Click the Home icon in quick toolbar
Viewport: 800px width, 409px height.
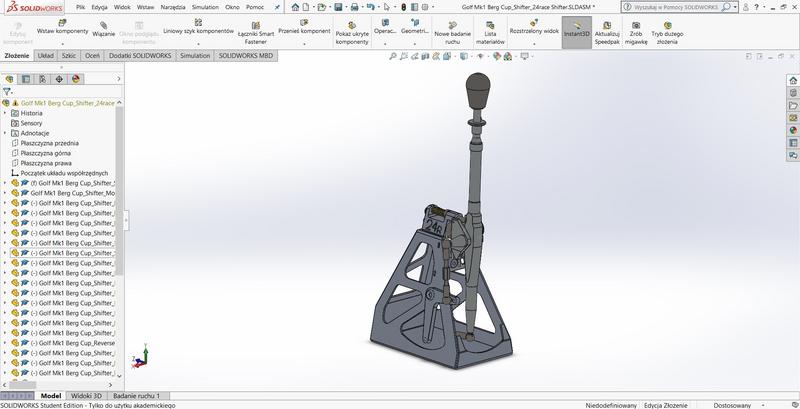pyautogui.click(x=295, y=7)
